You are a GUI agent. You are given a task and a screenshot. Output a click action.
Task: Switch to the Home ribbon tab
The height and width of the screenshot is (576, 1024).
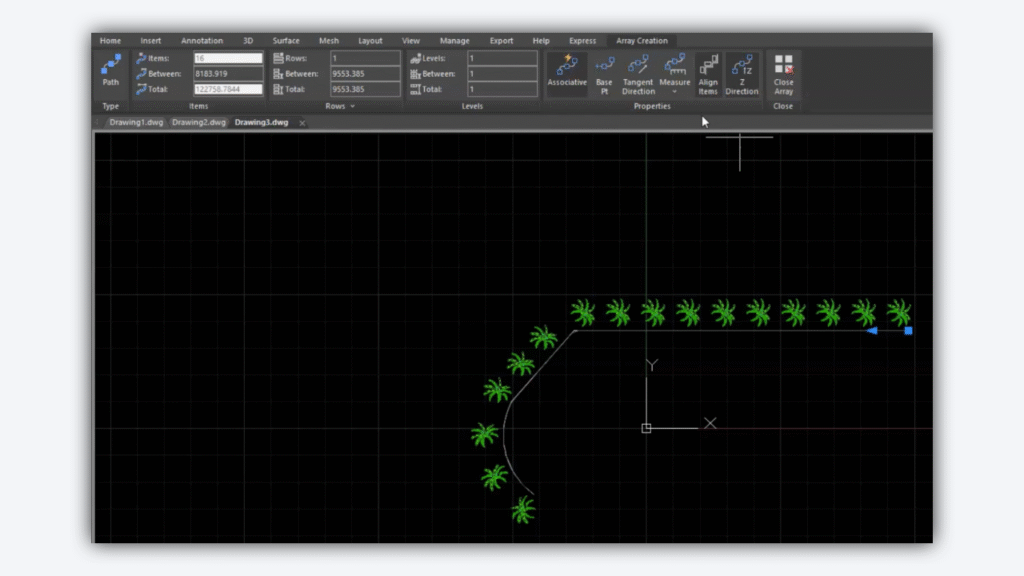tap(110, 41)
